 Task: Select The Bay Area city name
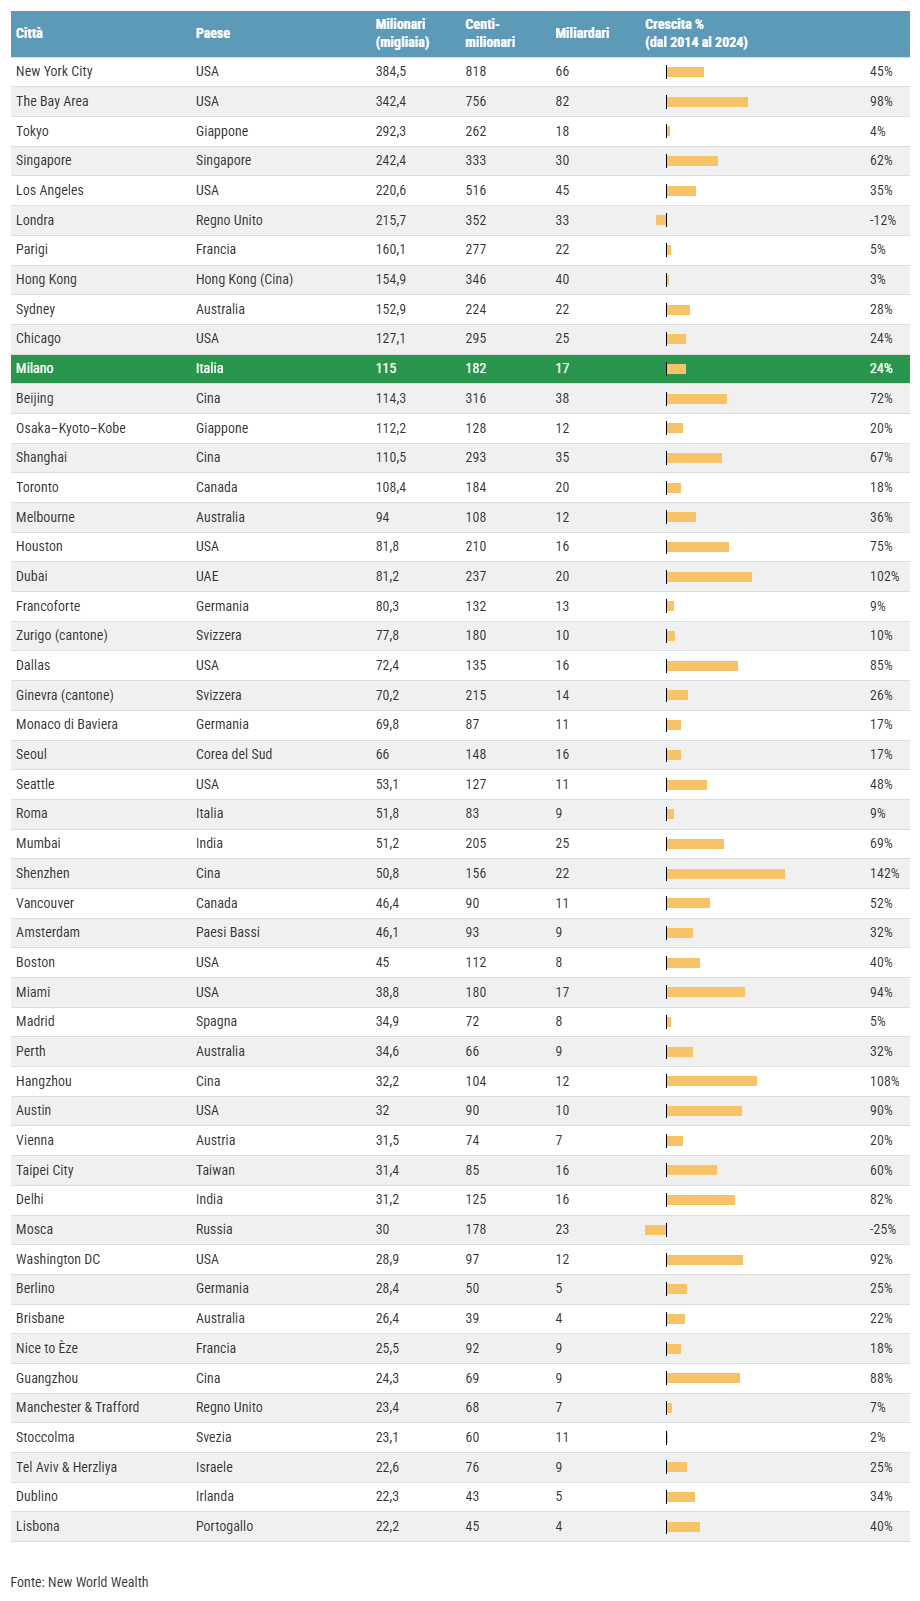(52, 101)
